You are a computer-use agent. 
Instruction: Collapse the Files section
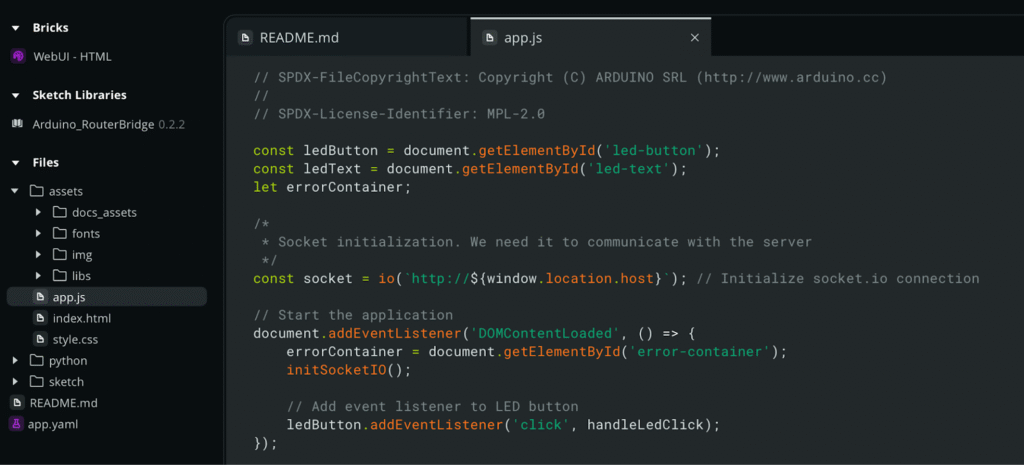[x=16, y=162]
